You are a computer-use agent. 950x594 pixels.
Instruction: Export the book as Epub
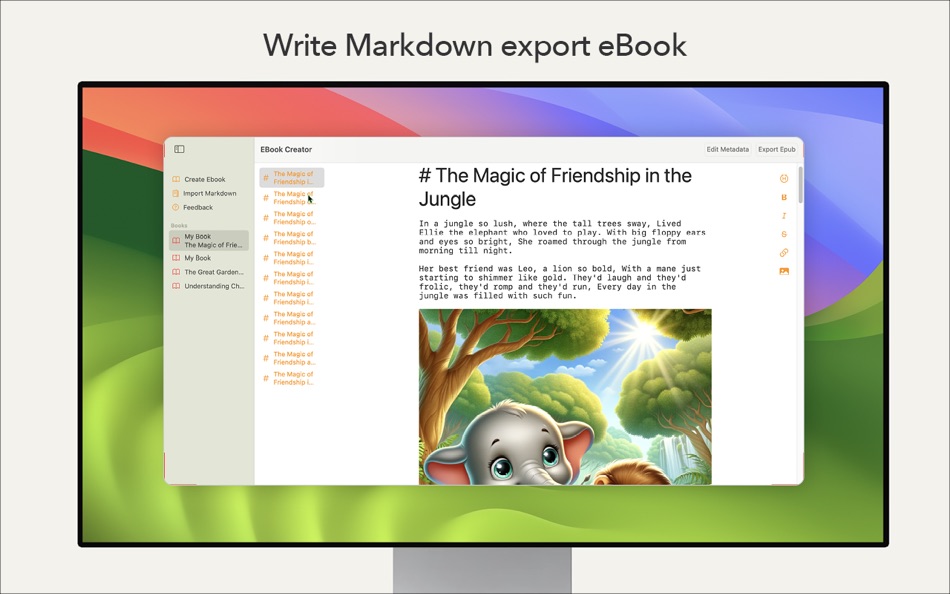(777, 148)
